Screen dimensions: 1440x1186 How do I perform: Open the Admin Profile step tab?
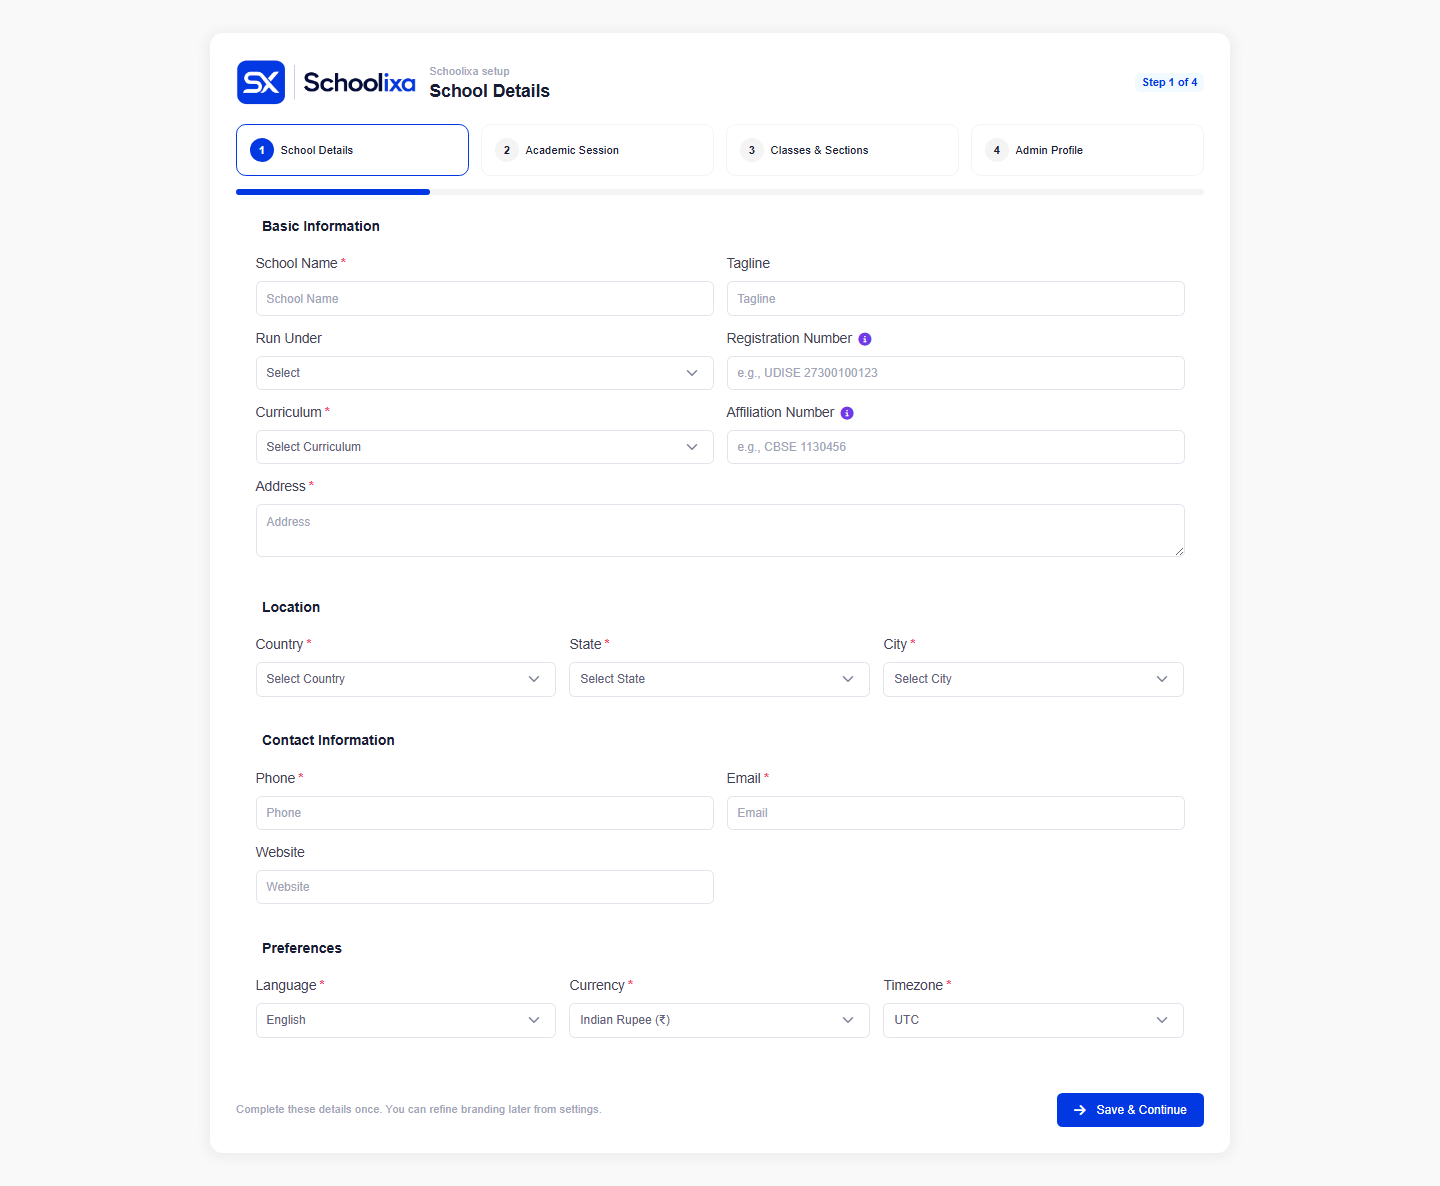pyautogui.click(x=1088, y=150)
